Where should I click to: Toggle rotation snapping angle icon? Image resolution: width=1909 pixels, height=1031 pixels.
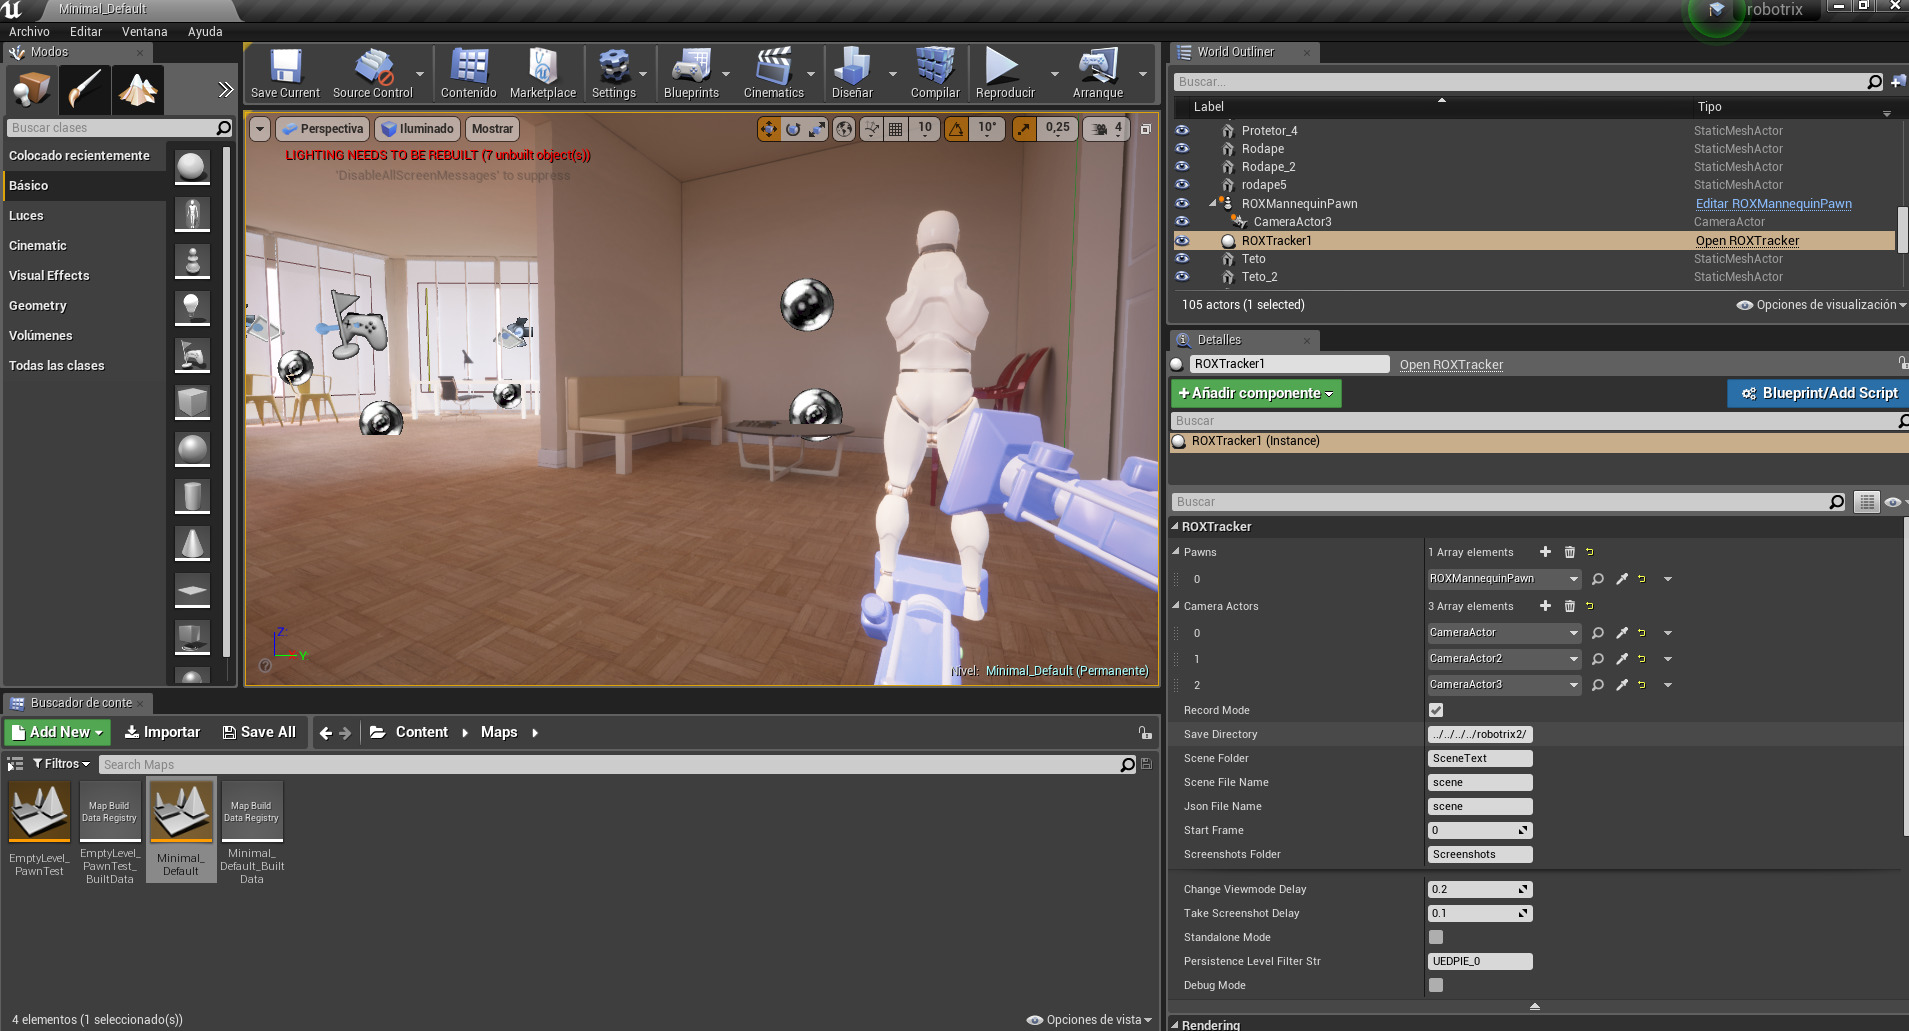(957, 129)
